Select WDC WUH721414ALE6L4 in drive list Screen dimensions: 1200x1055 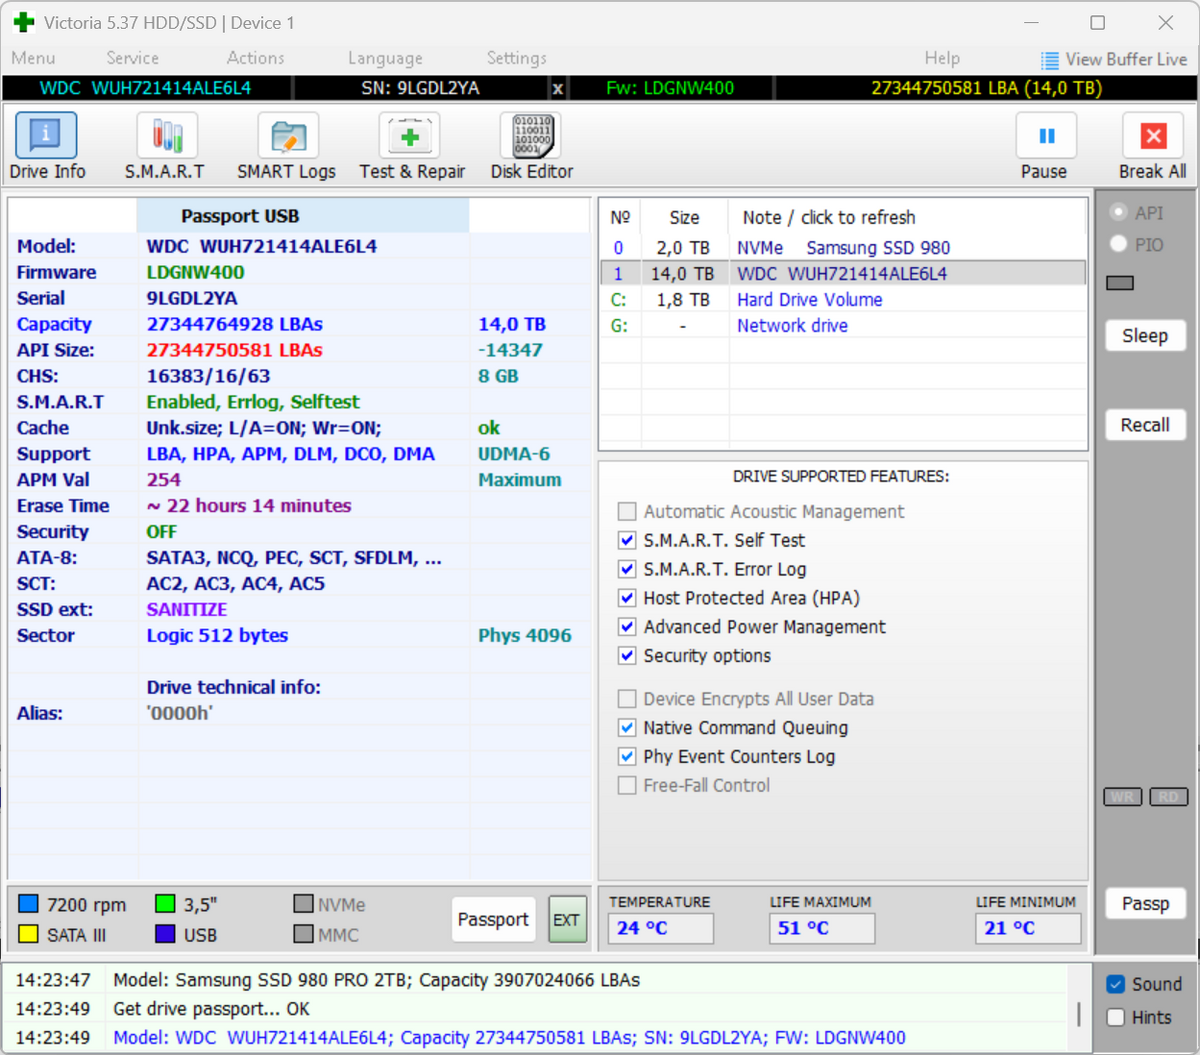tap(843, 274)
